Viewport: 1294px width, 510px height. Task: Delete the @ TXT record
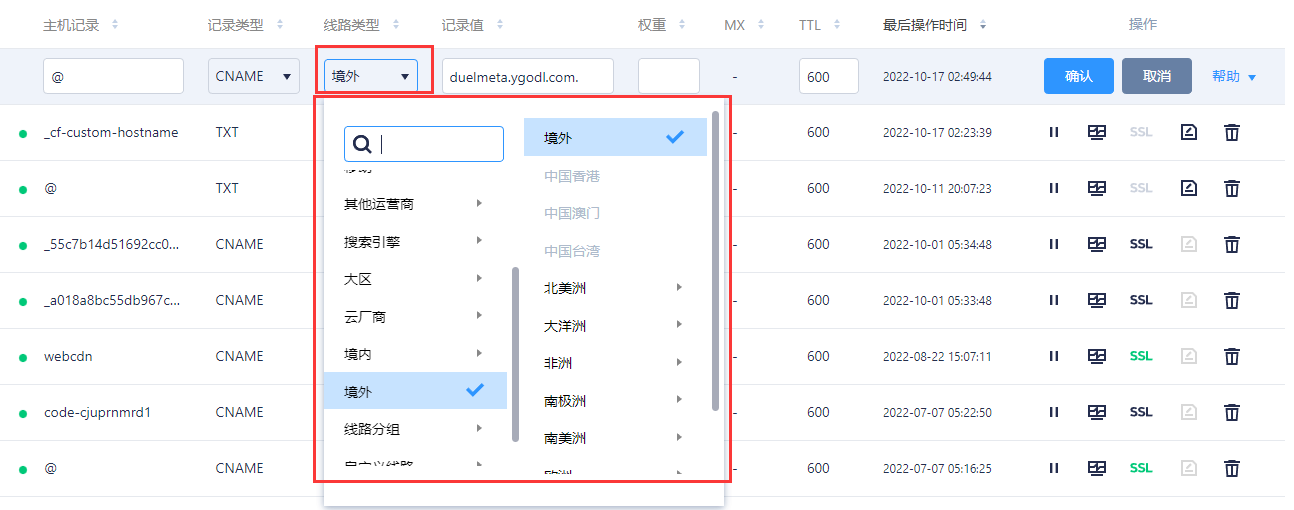[x=1232, y=188]
